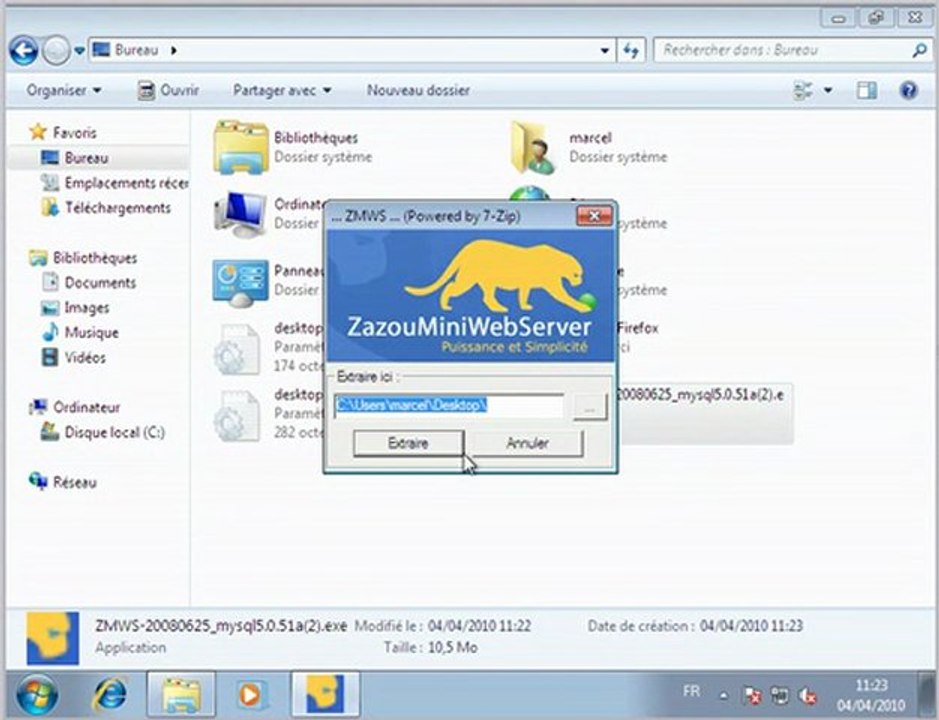Expand the address bar history dropdown
The width and height of the screenshot is (939, 720).
605,51
